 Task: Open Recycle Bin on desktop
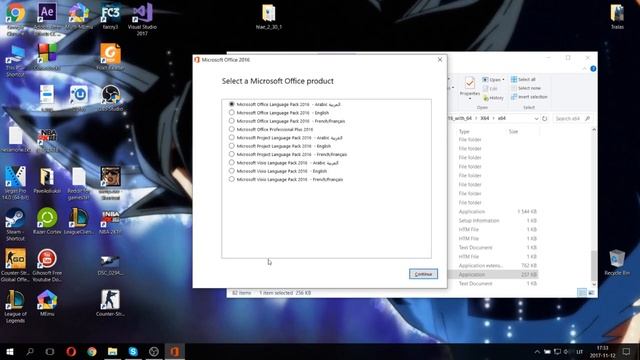click(x=617, y=263)
